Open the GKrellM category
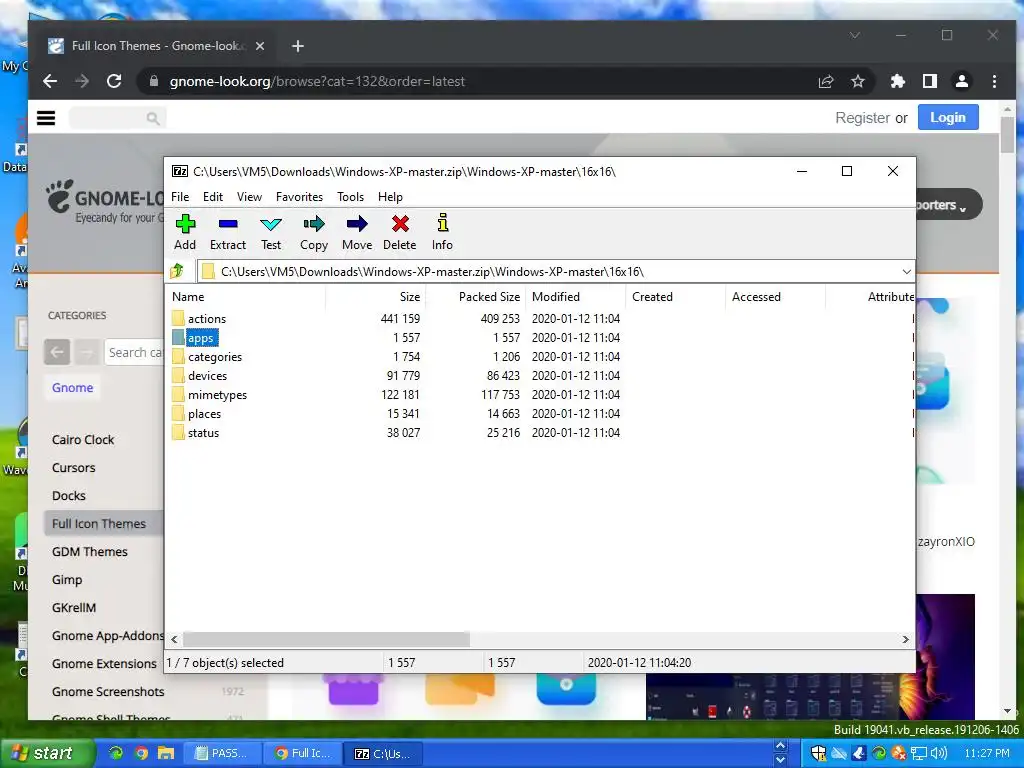This screenshot has height=768, width=1024. point(74,608)
